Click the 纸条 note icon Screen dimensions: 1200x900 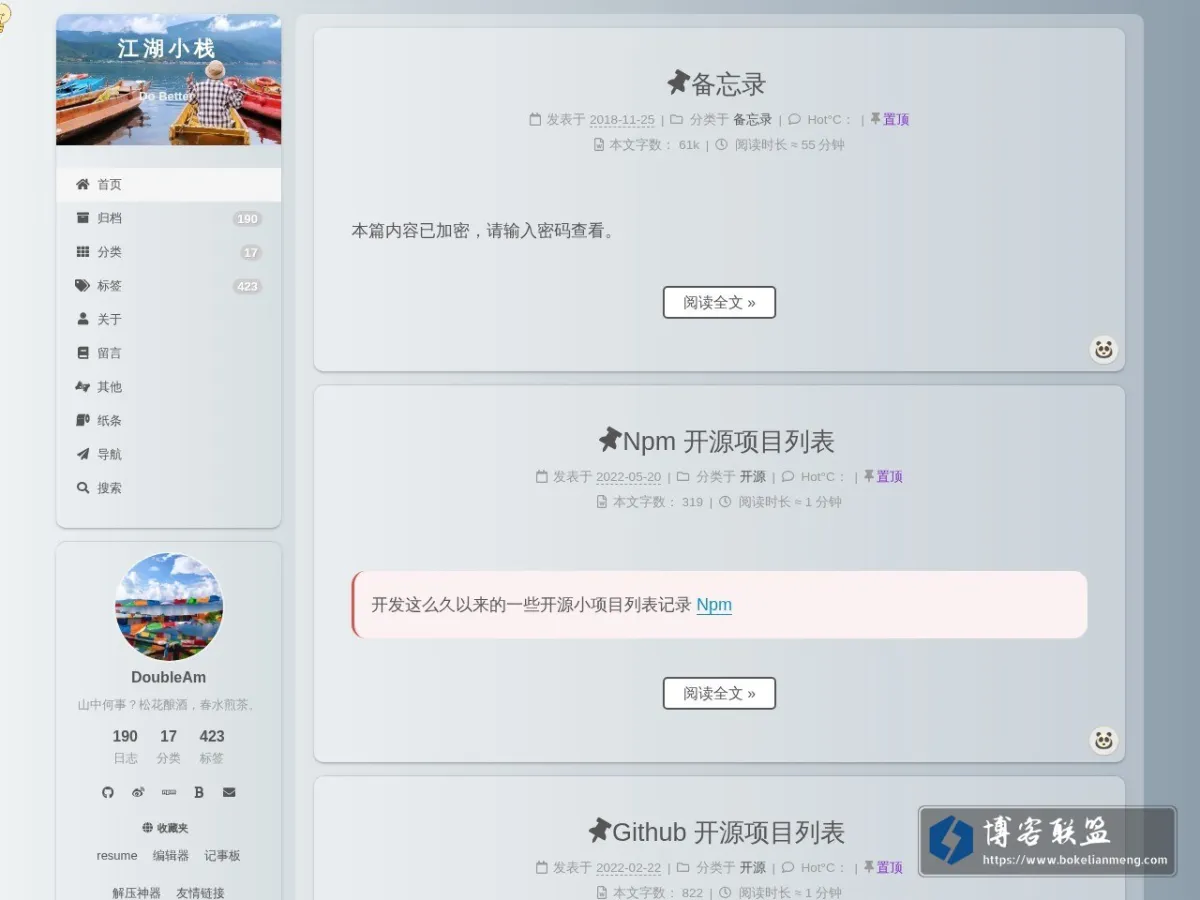tap(83, 420)
